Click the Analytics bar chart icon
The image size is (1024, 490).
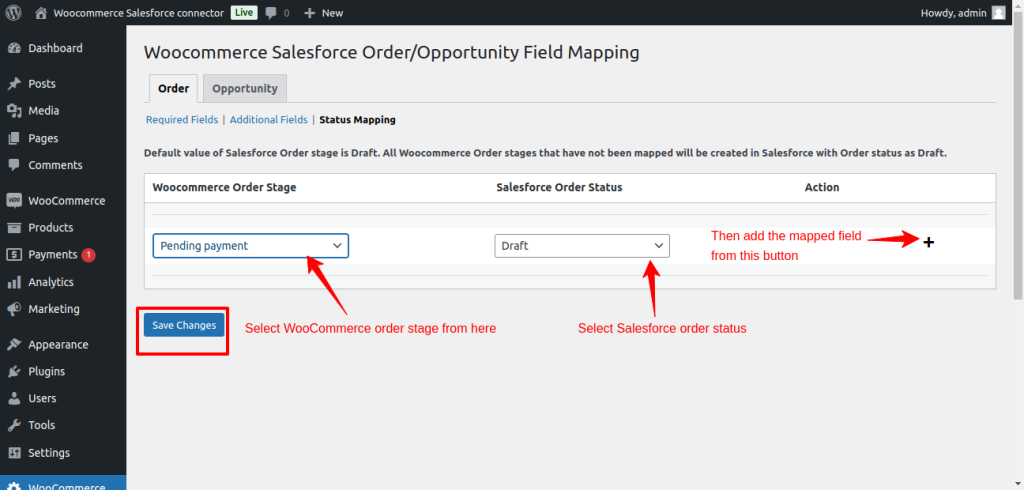point(14,282)
